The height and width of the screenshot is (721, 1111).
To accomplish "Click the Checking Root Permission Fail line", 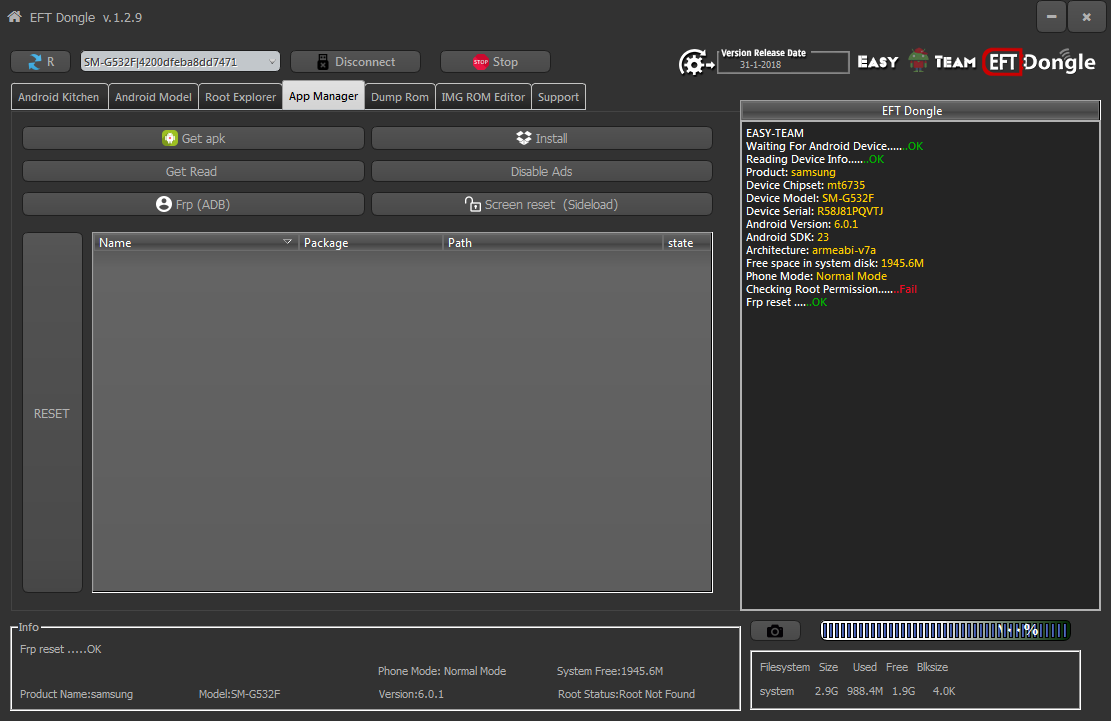I will [831, 289].
